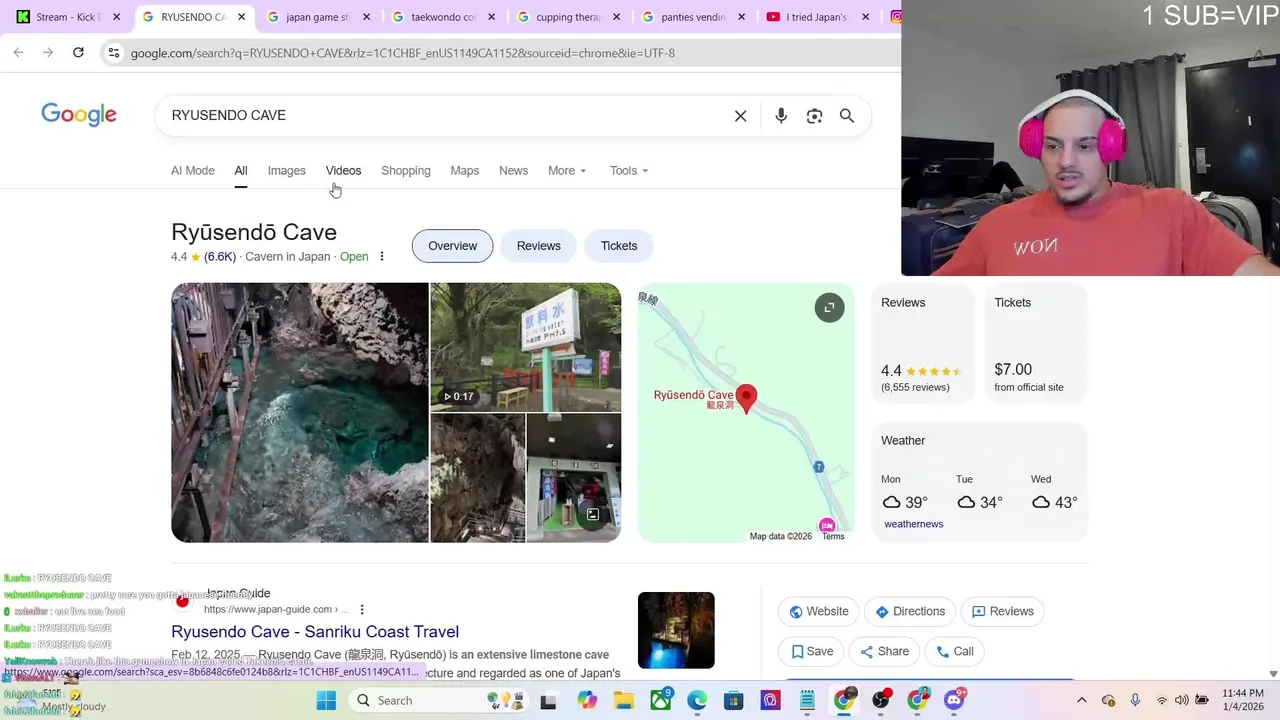Viewport: 1280px width, 720px height.
Task: Select the Reviews chip near title
Action: [539, 246]
